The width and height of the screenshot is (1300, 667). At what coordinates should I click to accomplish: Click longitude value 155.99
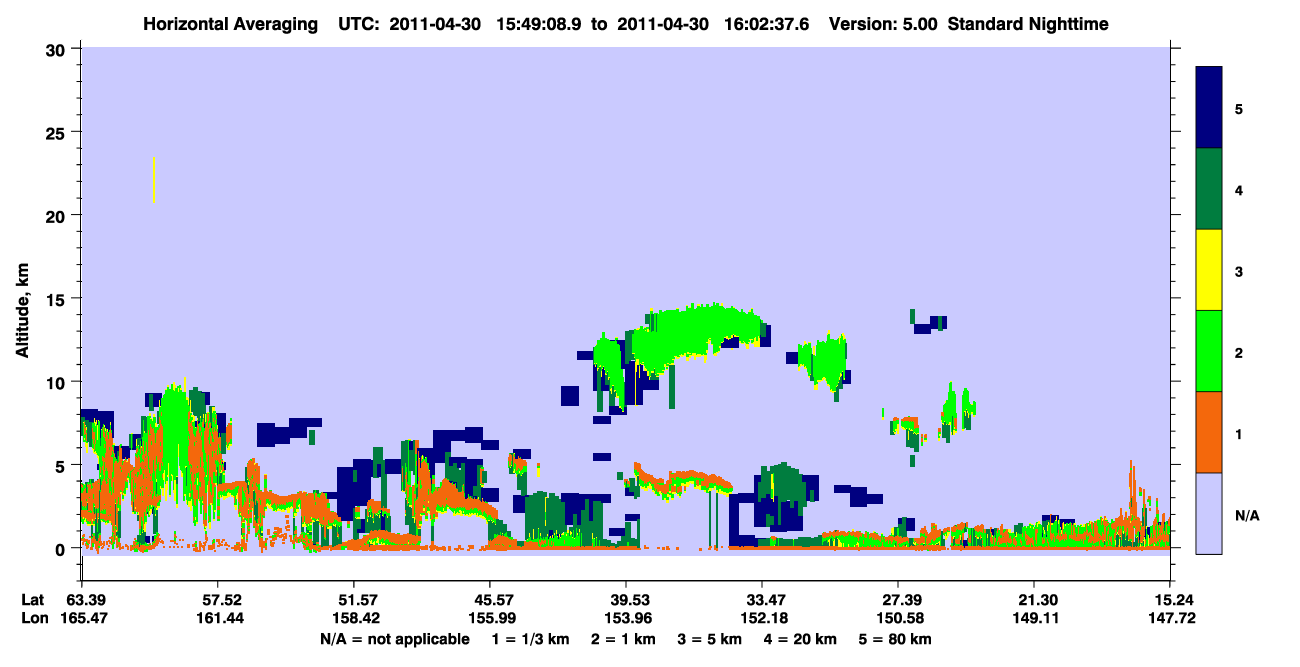coord(490,618)
